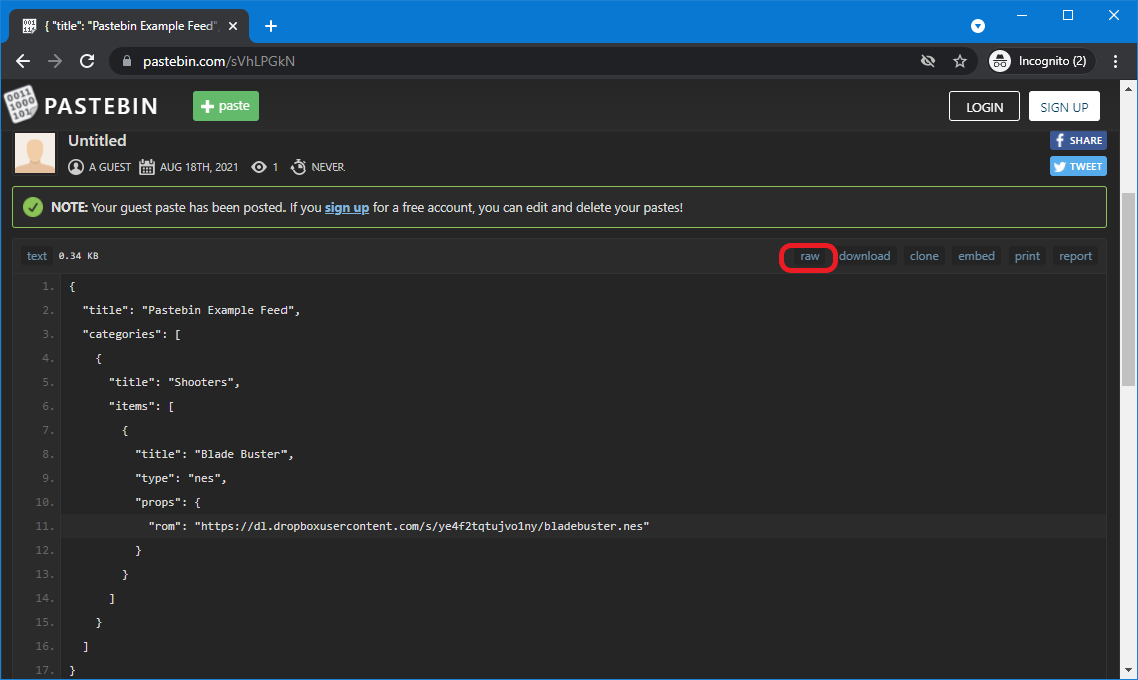Image resolution: width=1138 pixels, height=680 pixels.
Task: Click the Untitled paste title
Action: 97,141
